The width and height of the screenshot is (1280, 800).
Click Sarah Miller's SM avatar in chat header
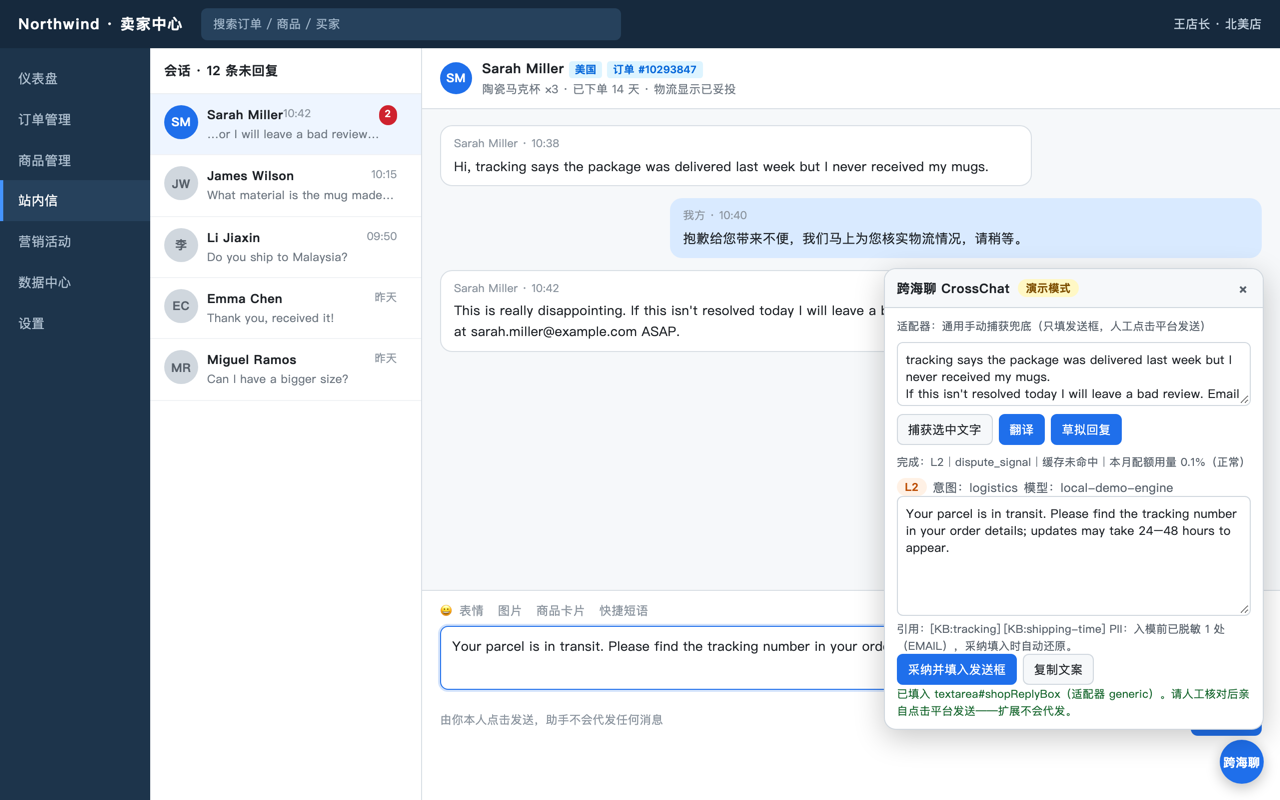[x=456, y=78]
